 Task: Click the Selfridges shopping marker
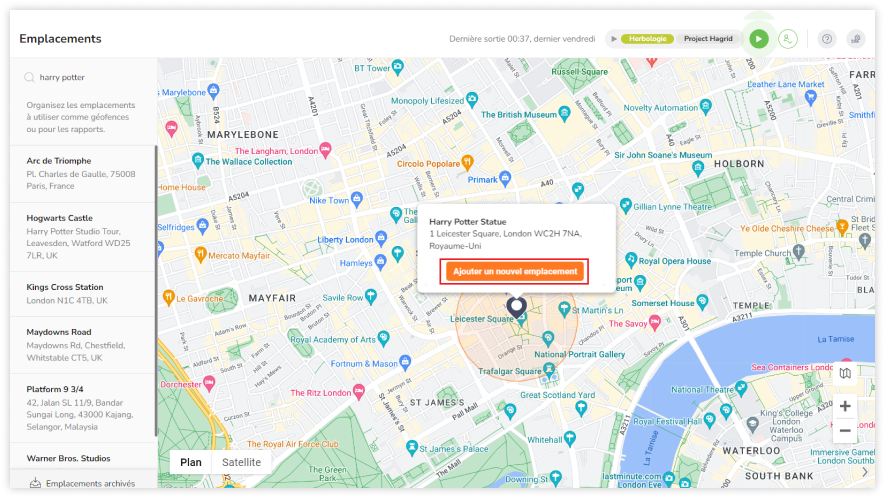pyautogui.click(x=202, y=225)
